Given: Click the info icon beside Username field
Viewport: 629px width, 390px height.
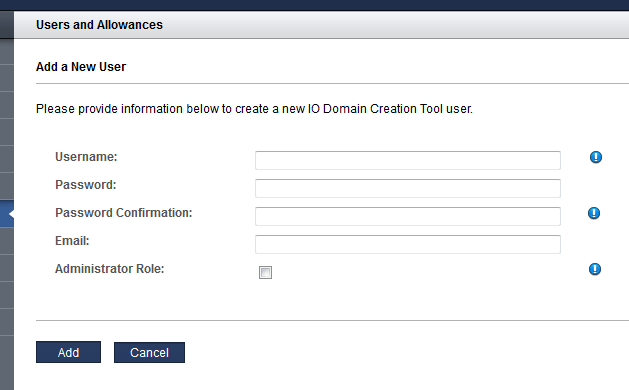Looking at the screenshot, I should click(596, 157).
